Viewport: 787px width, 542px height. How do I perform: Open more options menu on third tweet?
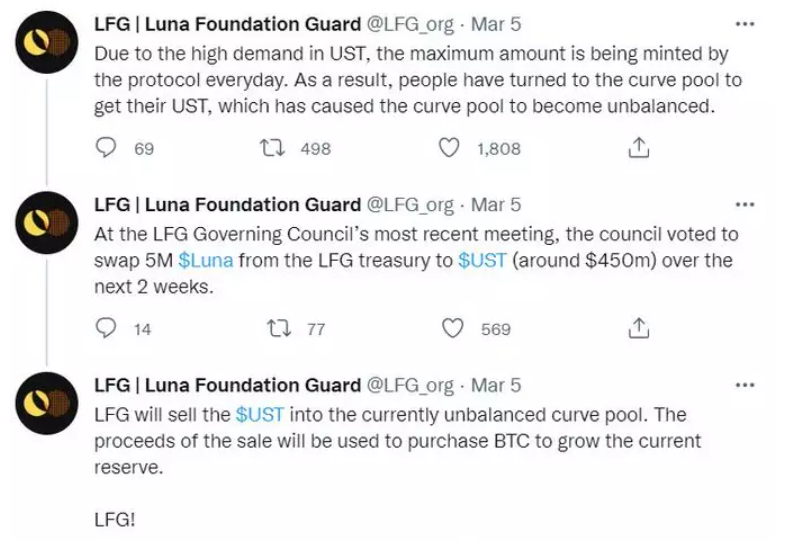pyautogui.click(x=745, y=385)
